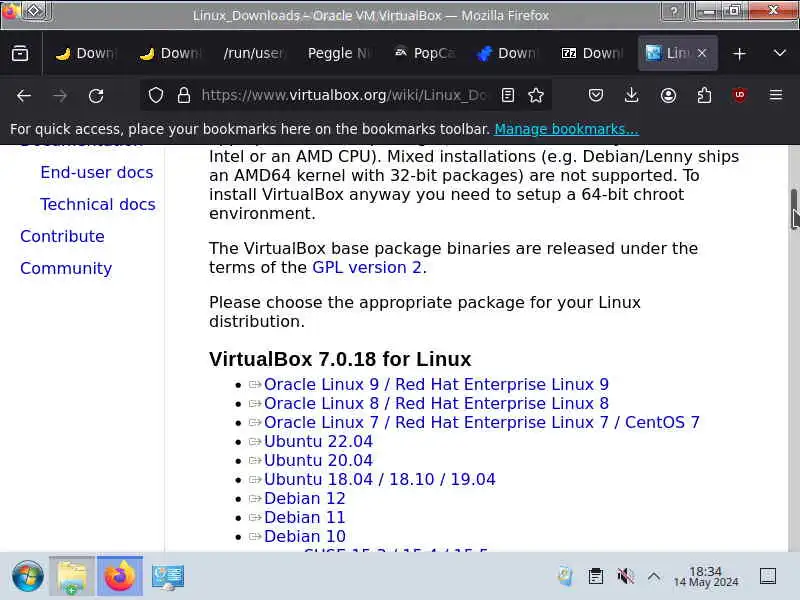Image resolution: width=800 pixels, height=600 pixels.
Task: Open the Start menu orb
Action: click(x=28, y=577)
